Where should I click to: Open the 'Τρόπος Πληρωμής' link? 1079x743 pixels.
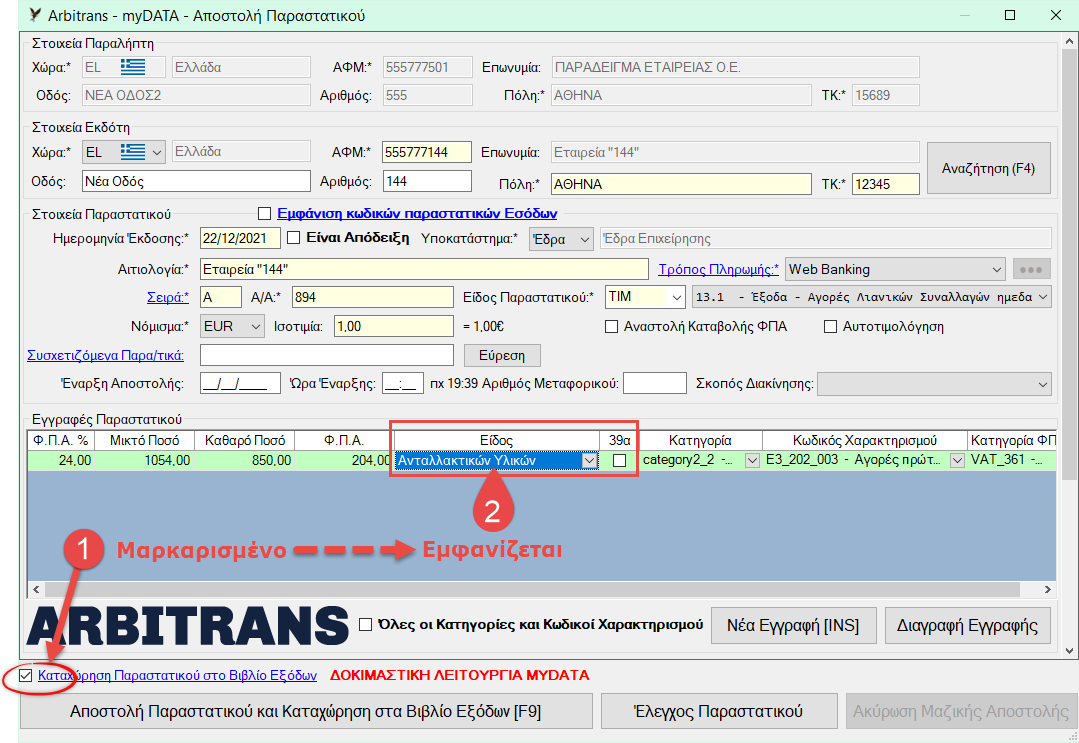coord(718,269)
